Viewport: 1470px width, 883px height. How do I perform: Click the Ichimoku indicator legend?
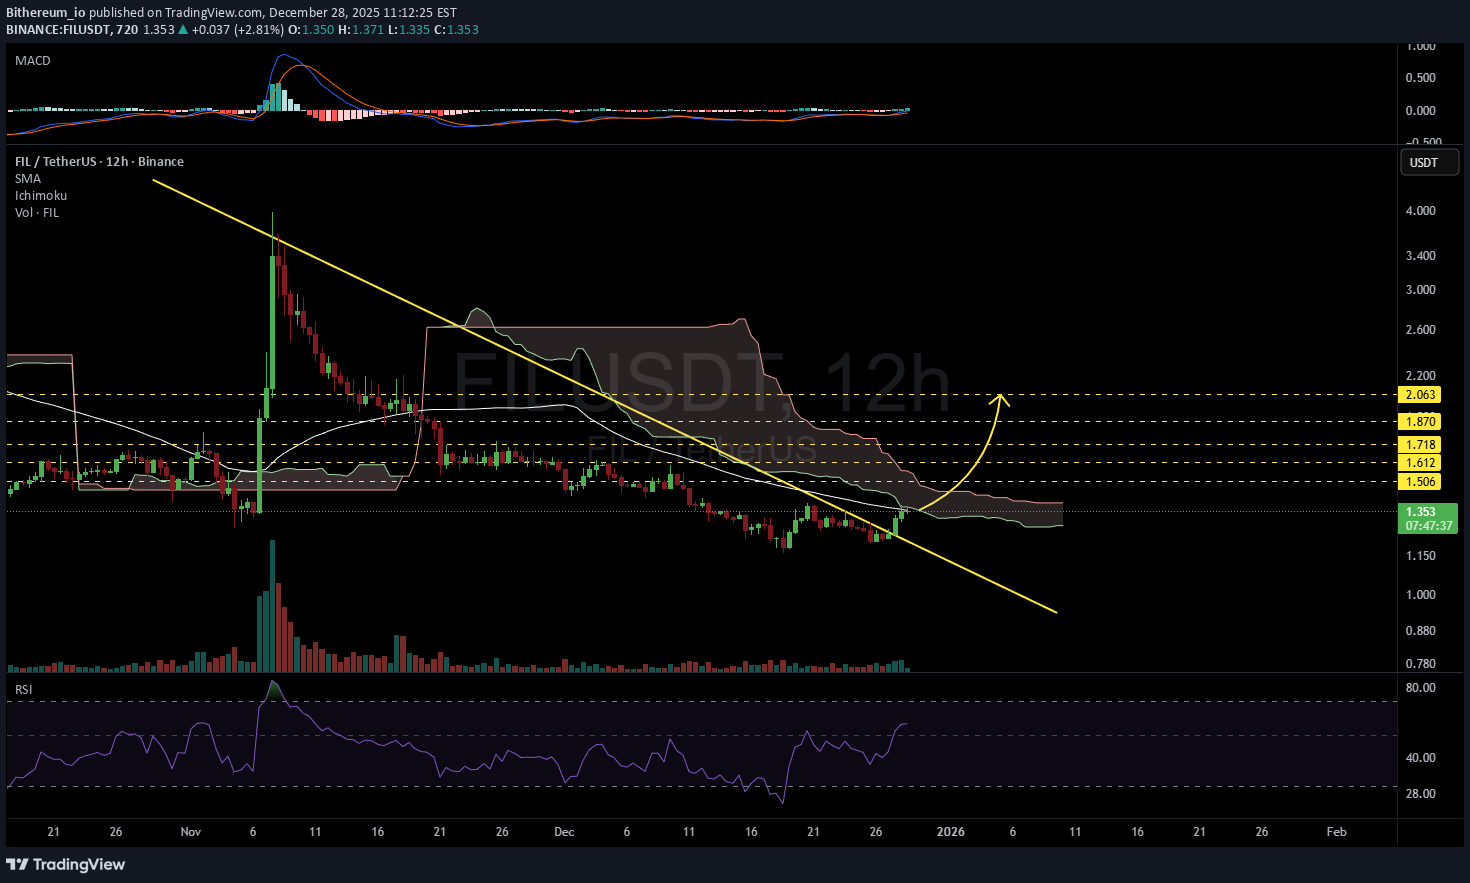pyautogui.click(x=41, y=196)
